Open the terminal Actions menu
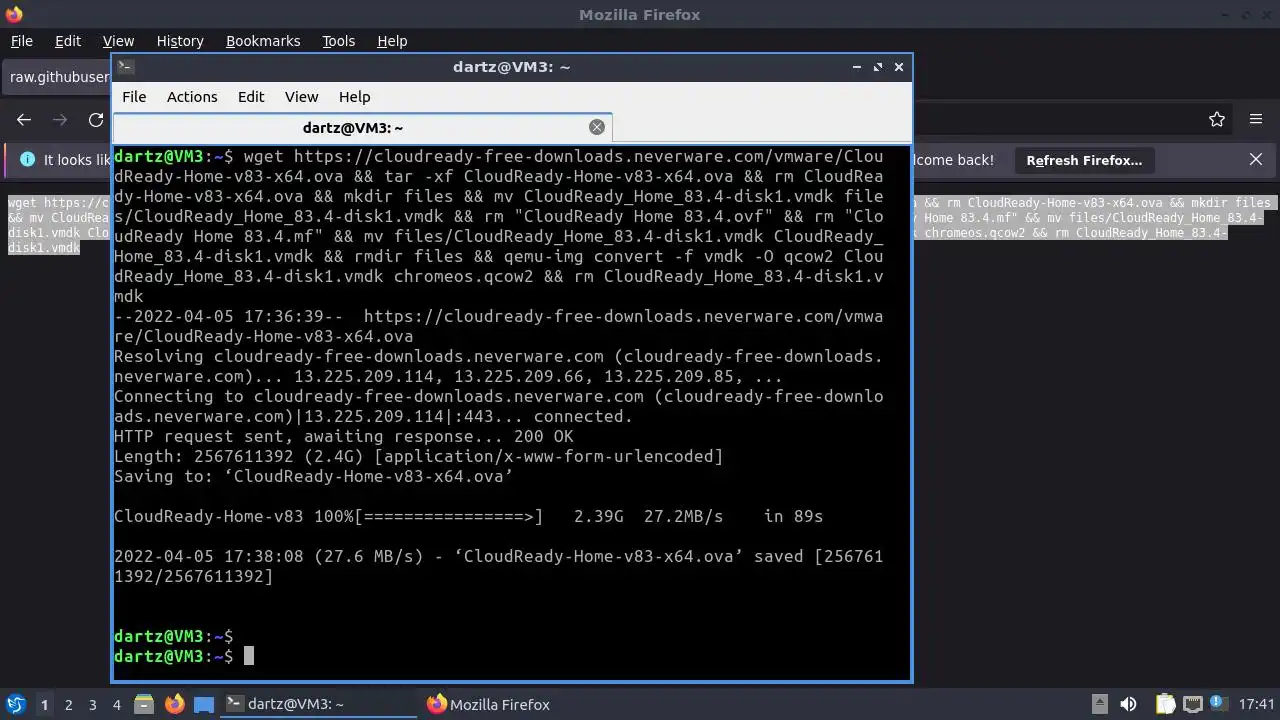Image resolution: width=1280 pixels, height=720 pixels. [192, 97]
